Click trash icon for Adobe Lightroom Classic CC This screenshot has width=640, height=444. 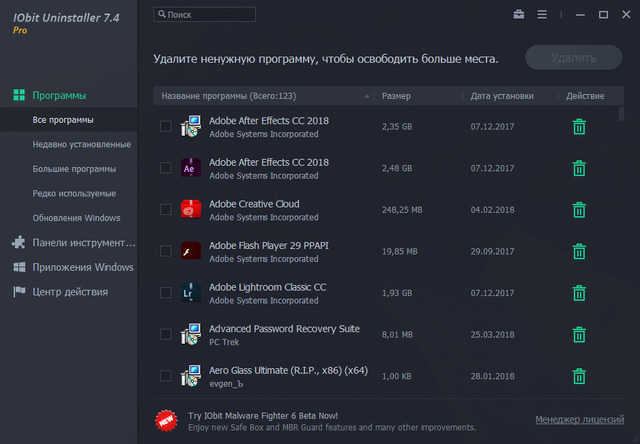pyautogui.click(x=578, y=293)
